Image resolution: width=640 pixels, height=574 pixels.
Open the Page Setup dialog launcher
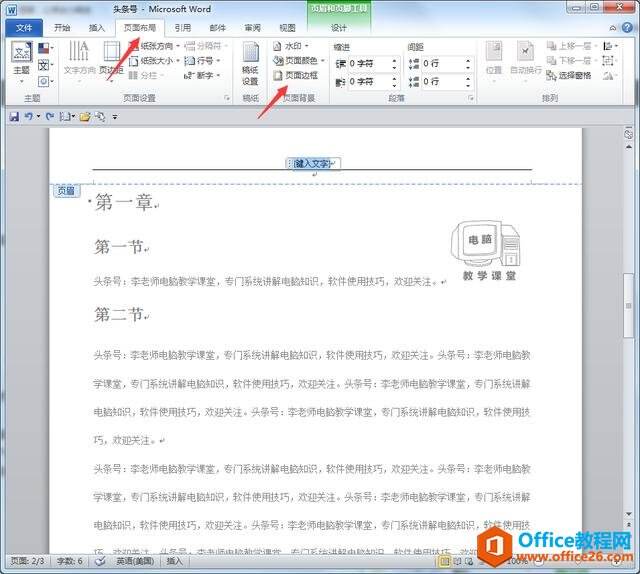(x=227, y=98)
